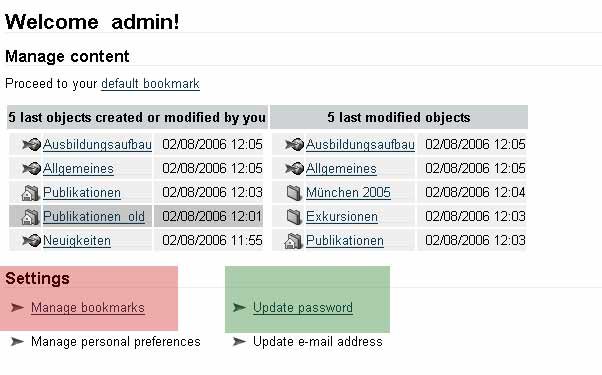
Task: Click house folder icon beside Publikationen in right table
Action: tap(294, 241)
